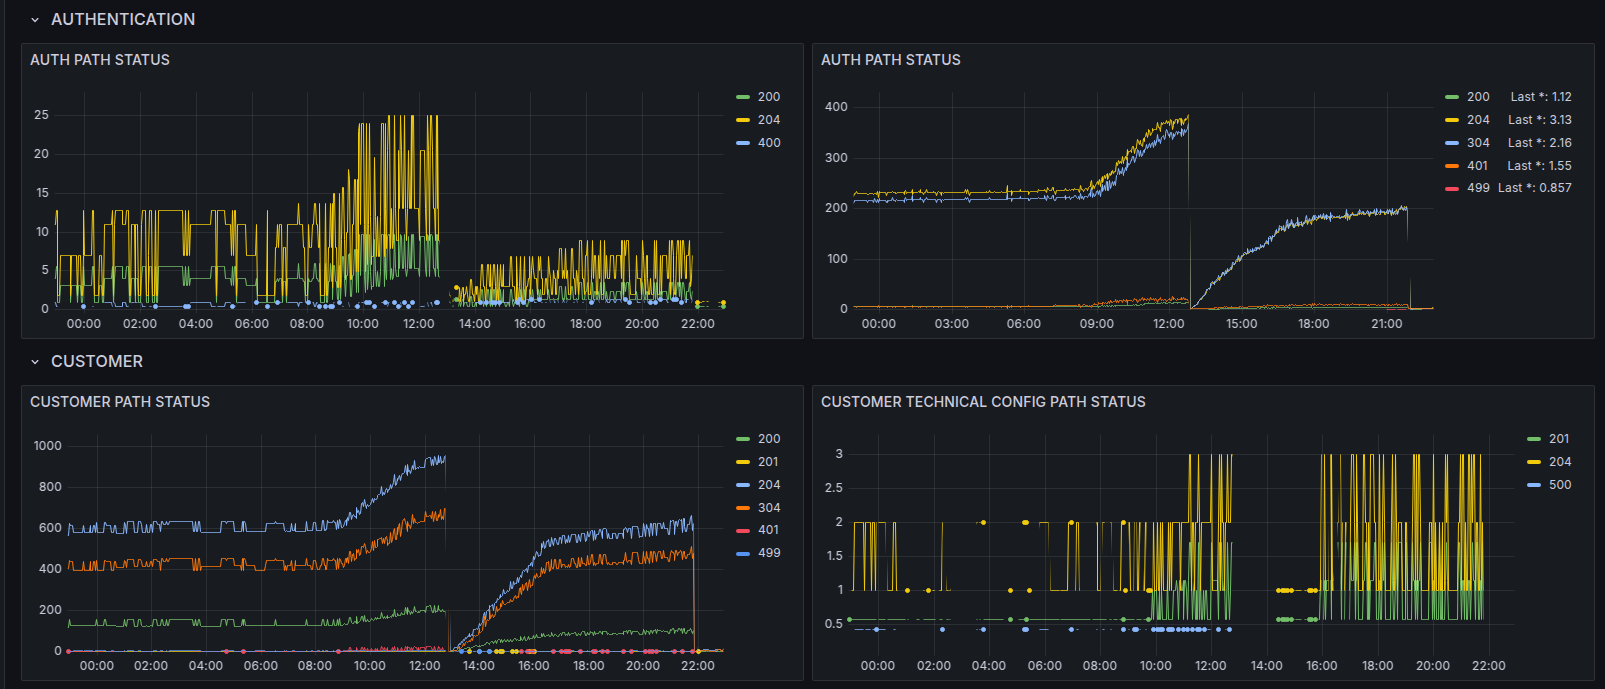Toggle the 204 series in CUSTOMER PATH STATUS legend
This screenshot has height=689, width=1605.
point(769,485)
